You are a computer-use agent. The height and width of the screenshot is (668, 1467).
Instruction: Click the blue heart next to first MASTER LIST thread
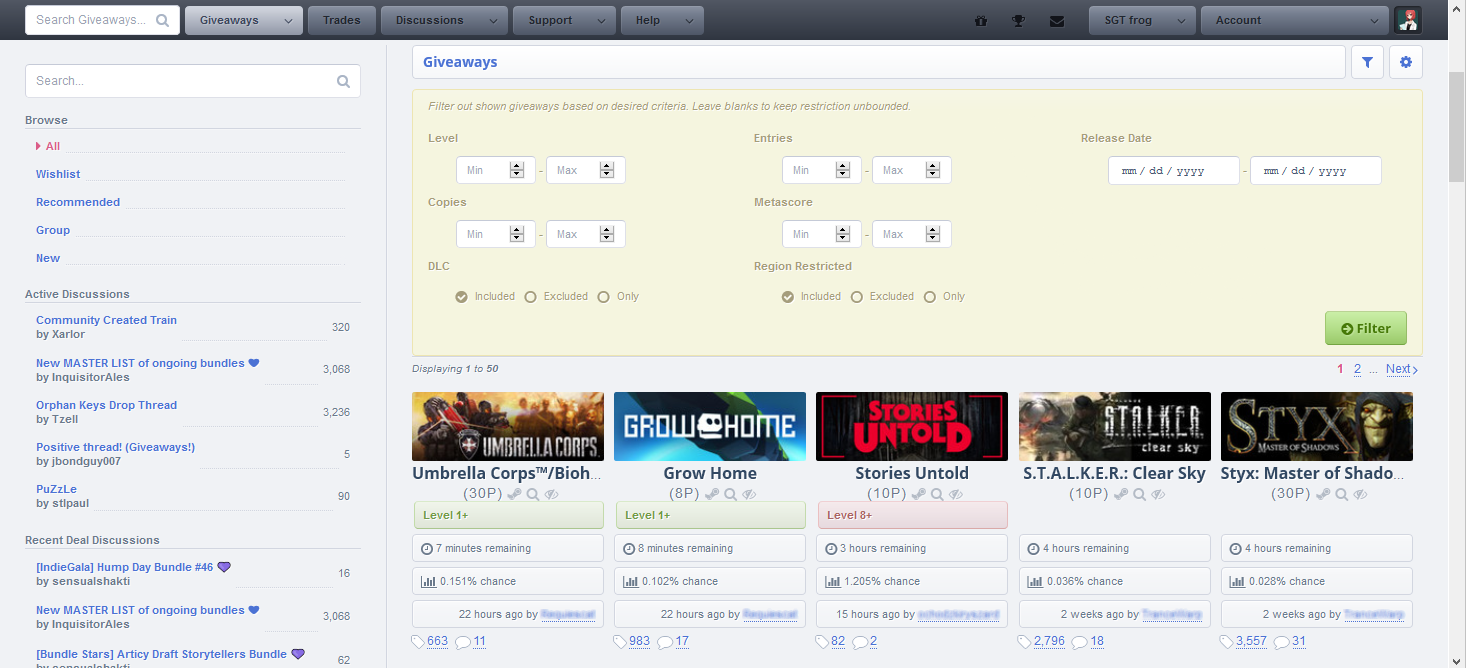[x=254, y=363]
